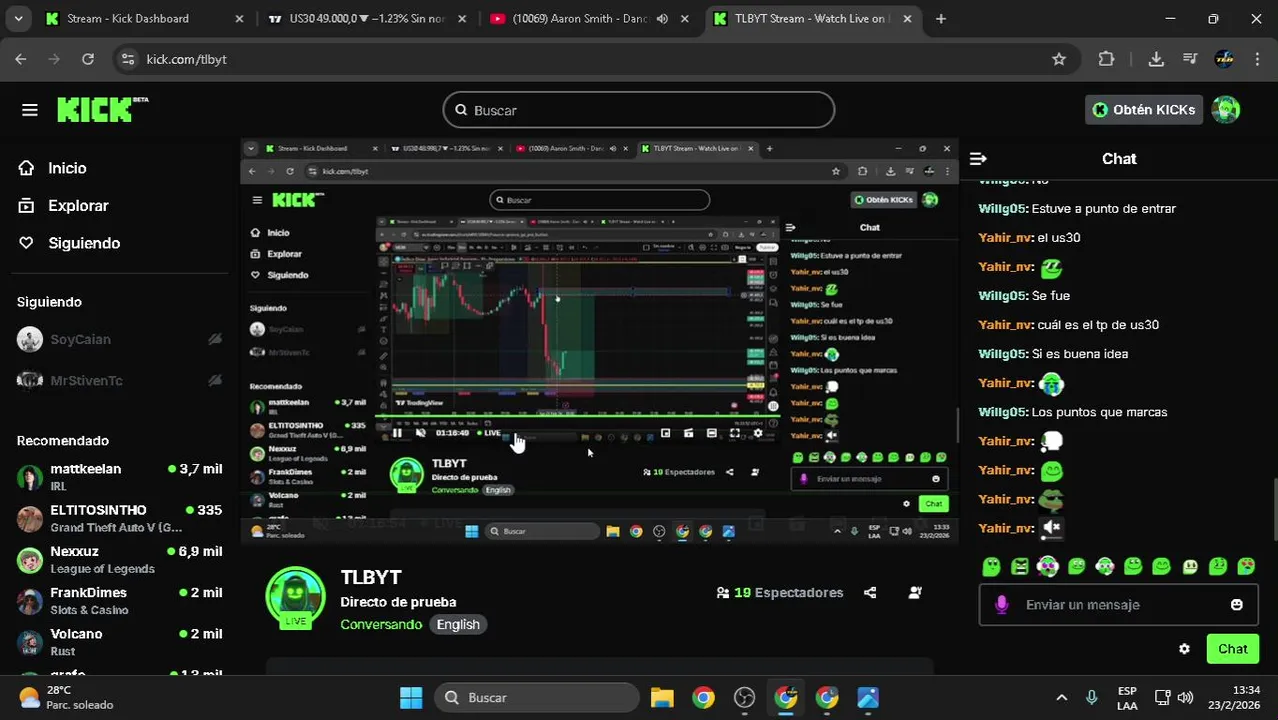Jump to LIVE in the player

coord(489,433)
